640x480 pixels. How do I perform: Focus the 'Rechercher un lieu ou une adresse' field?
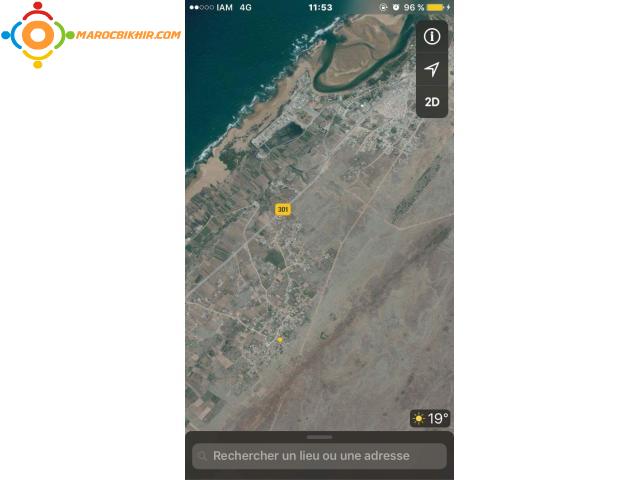(x=320, y=456)
